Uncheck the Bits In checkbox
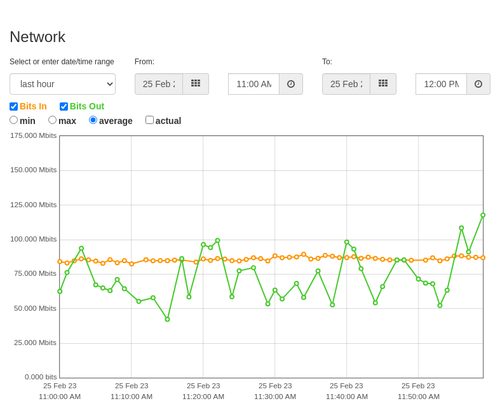 coord(14,106)
